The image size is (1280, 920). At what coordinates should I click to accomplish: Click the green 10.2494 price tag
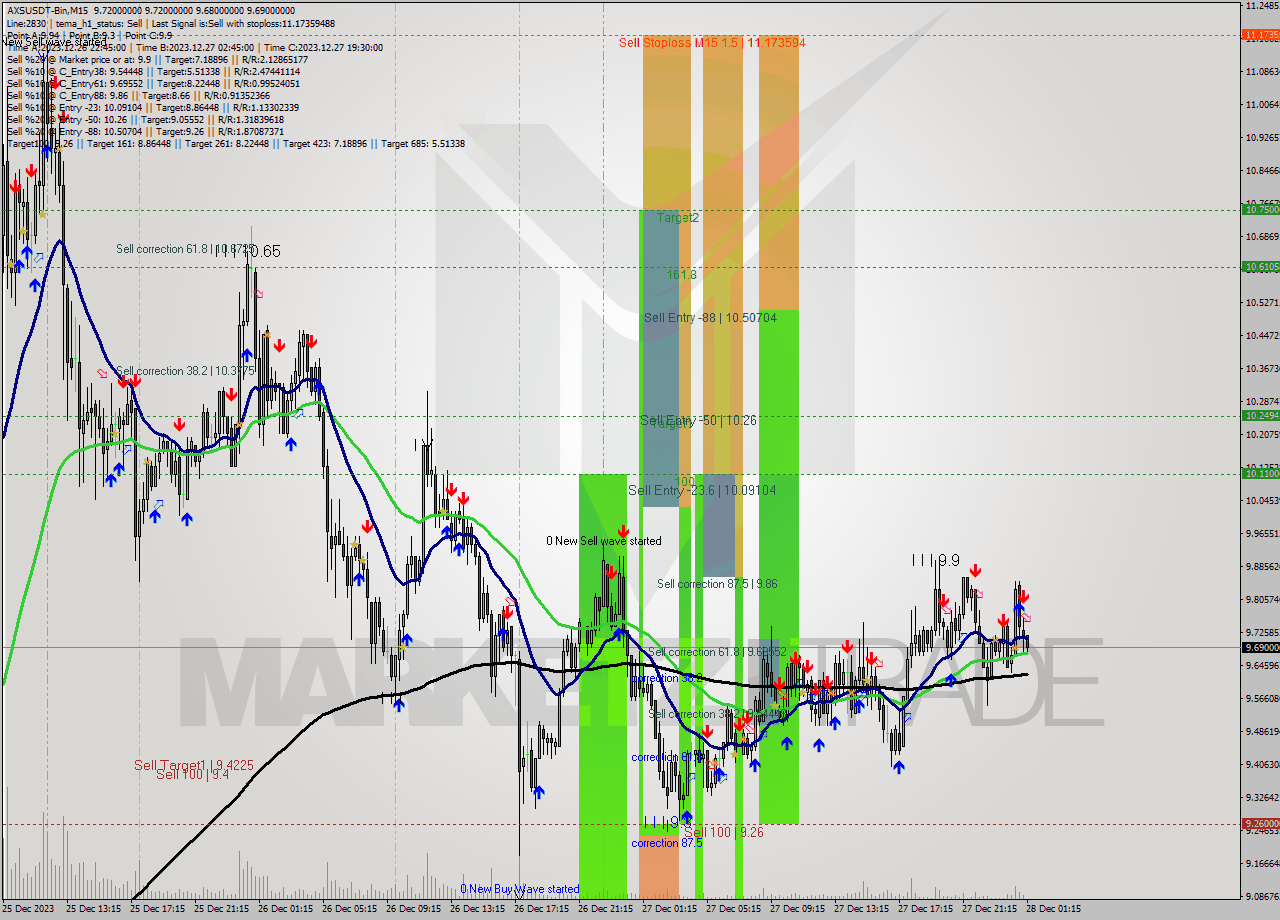(x=1260, y=415)
